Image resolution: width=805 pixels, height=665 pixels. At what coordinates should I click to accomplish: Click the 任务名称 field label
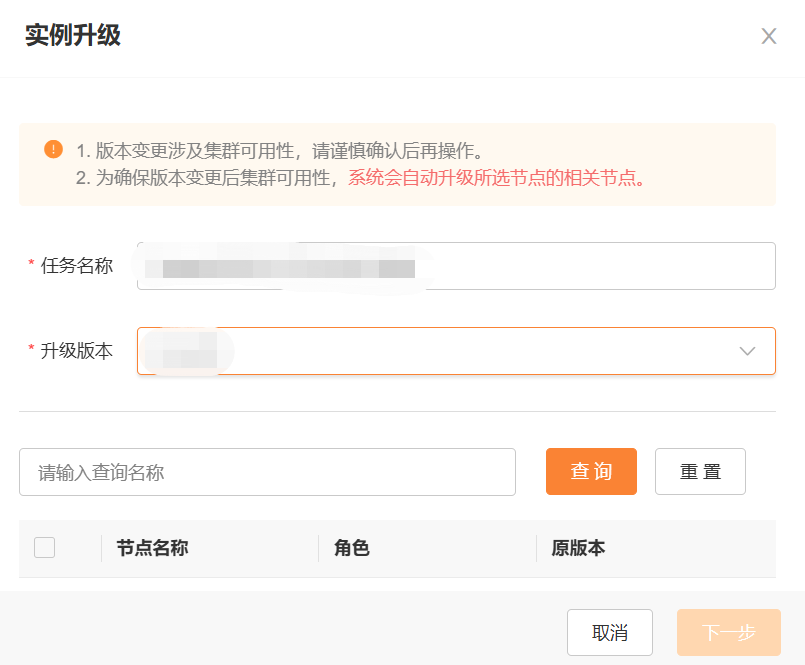point(76,265)
